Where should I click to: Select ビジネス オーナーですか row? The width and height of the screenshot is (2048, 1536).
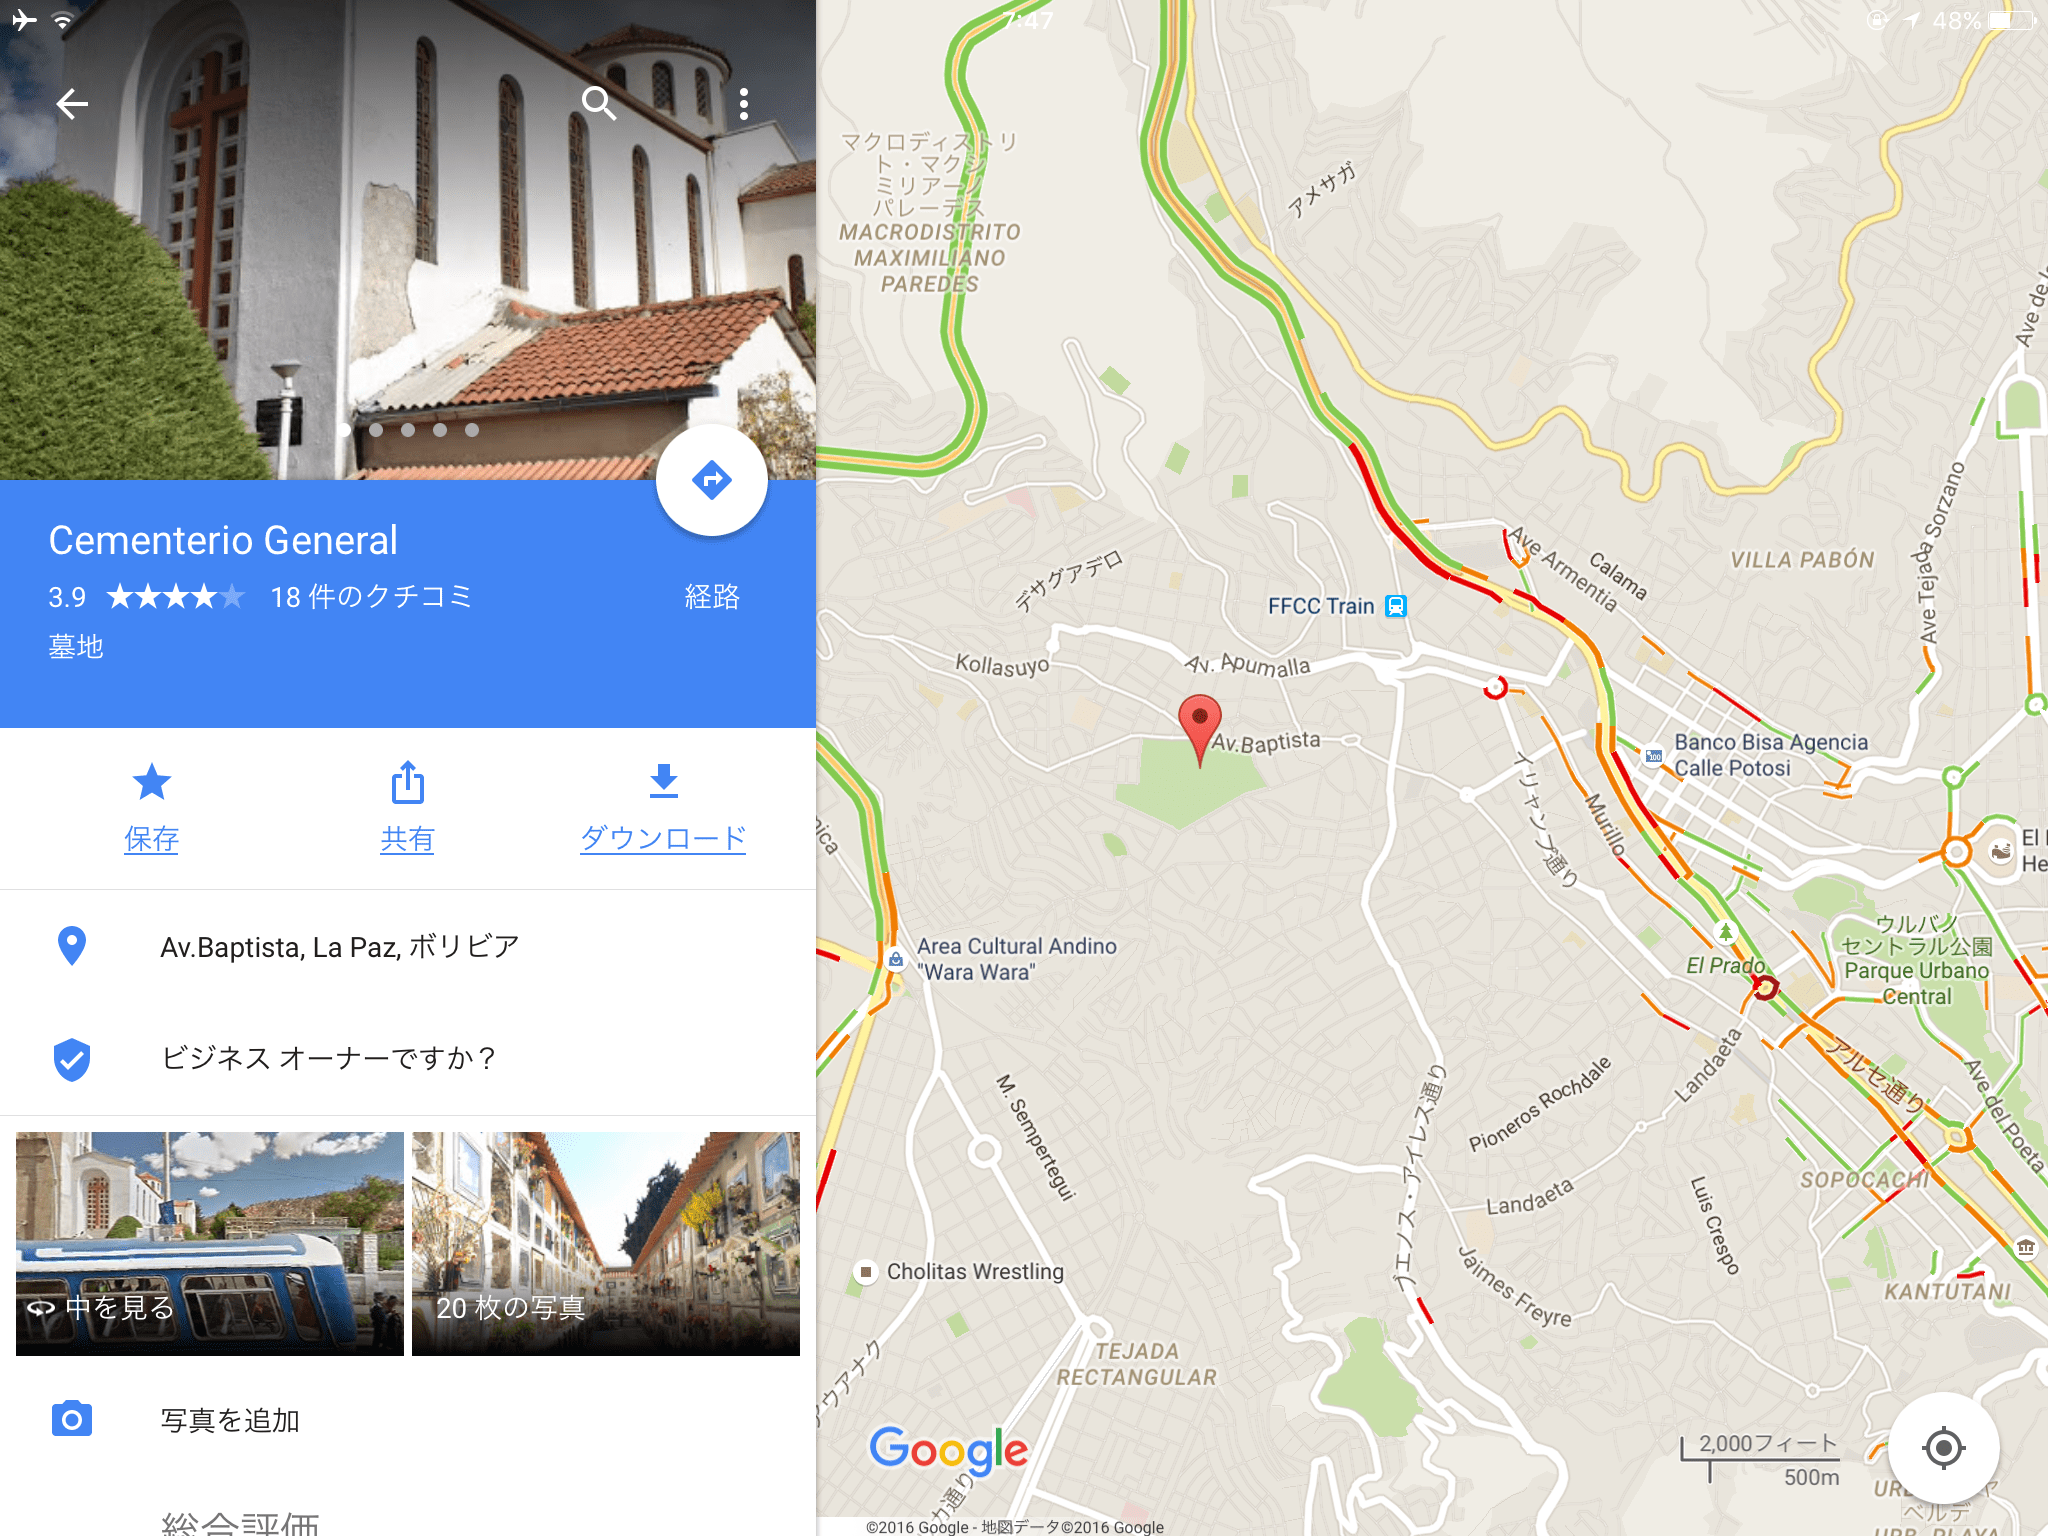pyautogui.click(x=408, y=1058)
